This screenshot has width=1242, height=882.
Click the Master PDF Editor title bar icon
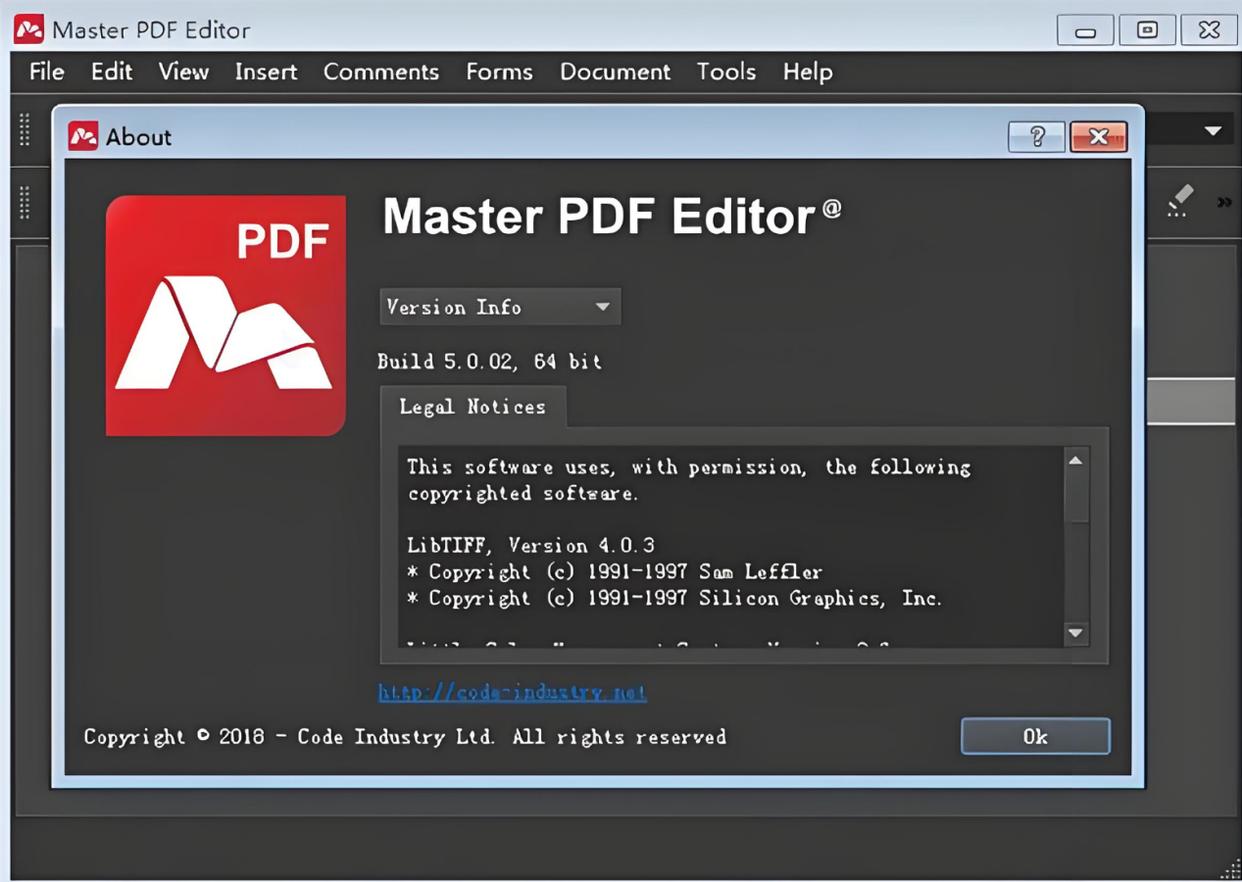coord(28,29)
